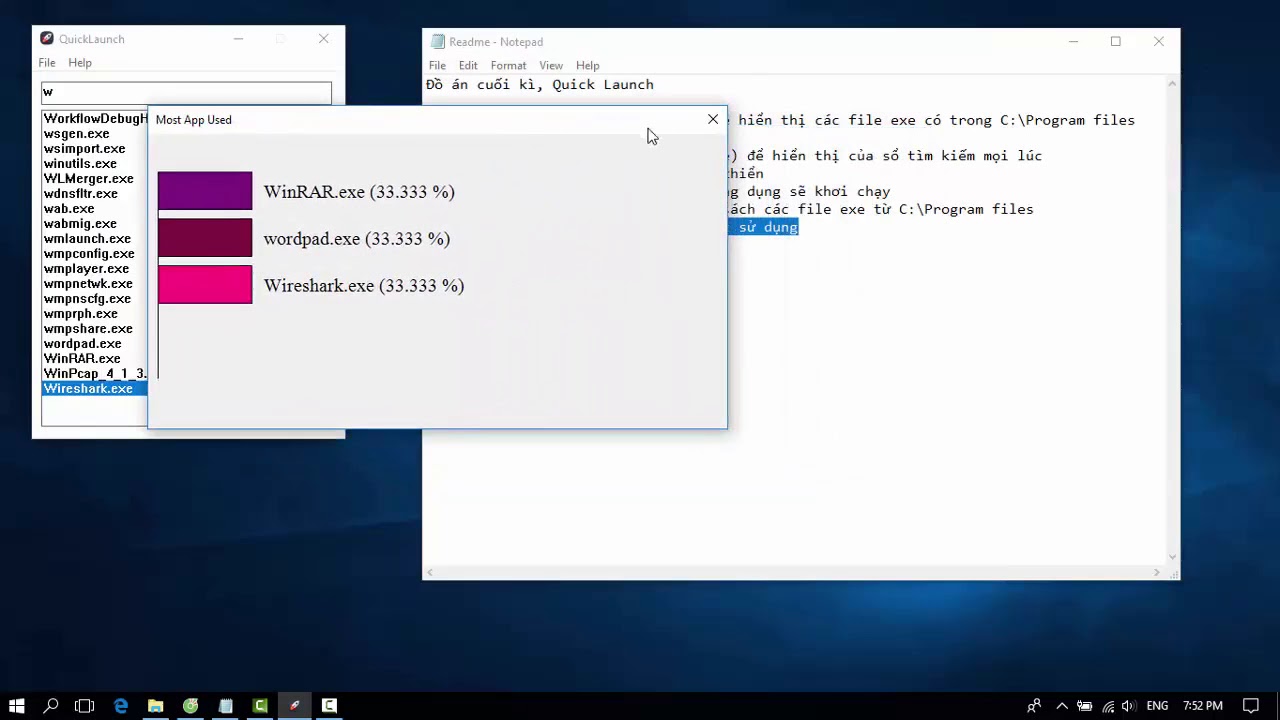Maximize the Notepad window
Screen dimensions: 1280x720
pos(1116,42)
